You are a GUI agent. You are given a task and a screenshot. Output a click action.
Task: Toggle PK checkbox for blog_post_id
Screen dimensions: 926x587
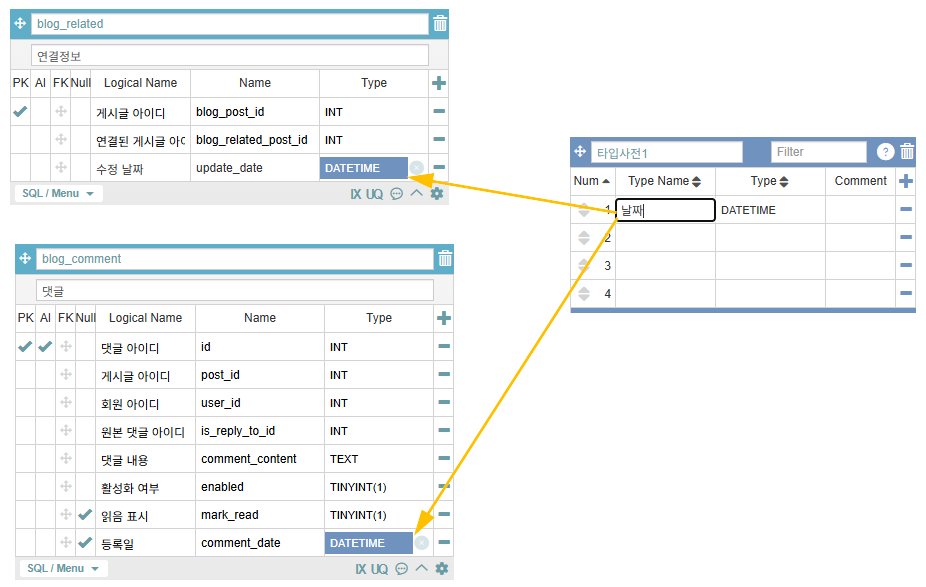(x=20, y=112)
